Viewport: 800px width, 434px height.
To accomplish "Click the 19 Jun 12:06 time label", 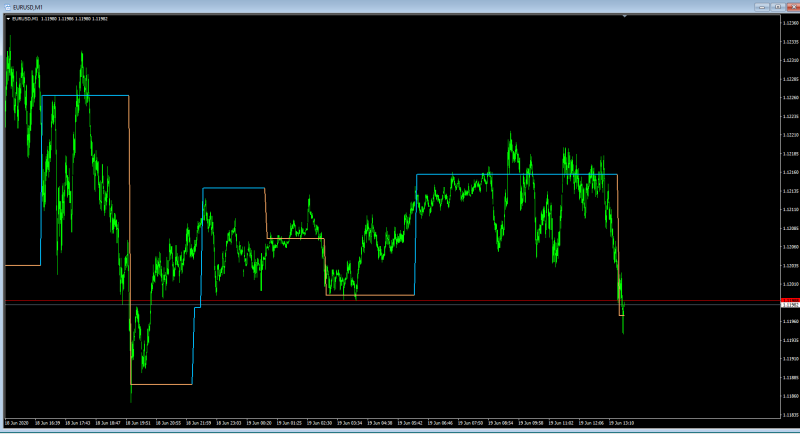I will click(x=591, y=423).
